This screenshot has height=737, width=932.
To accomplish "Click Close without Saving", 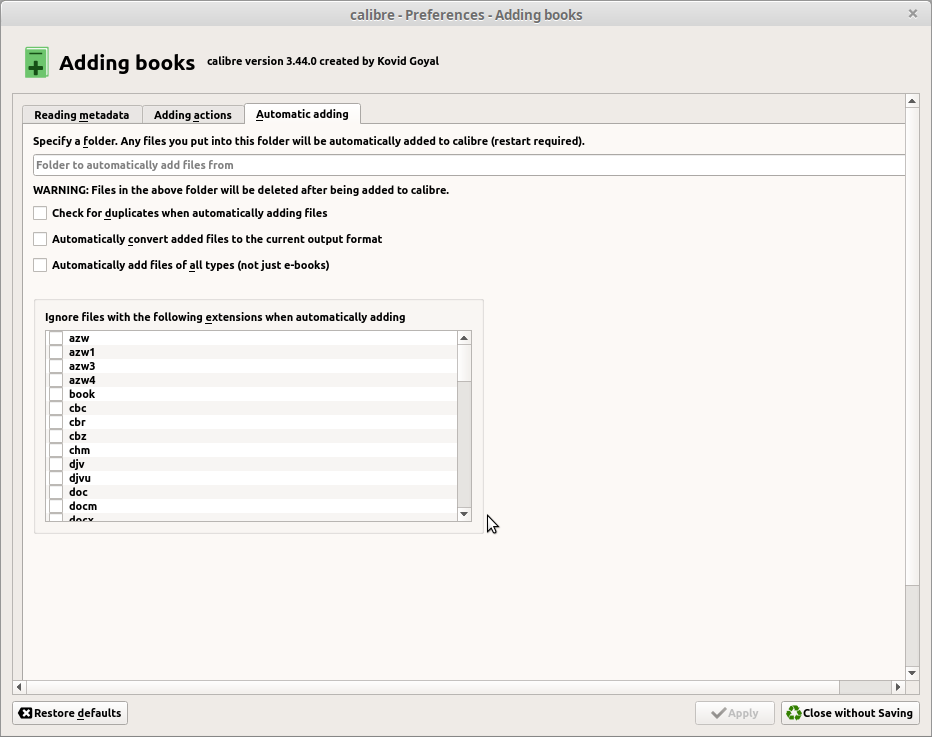I will pyautogui.click(x=850, y=713).
